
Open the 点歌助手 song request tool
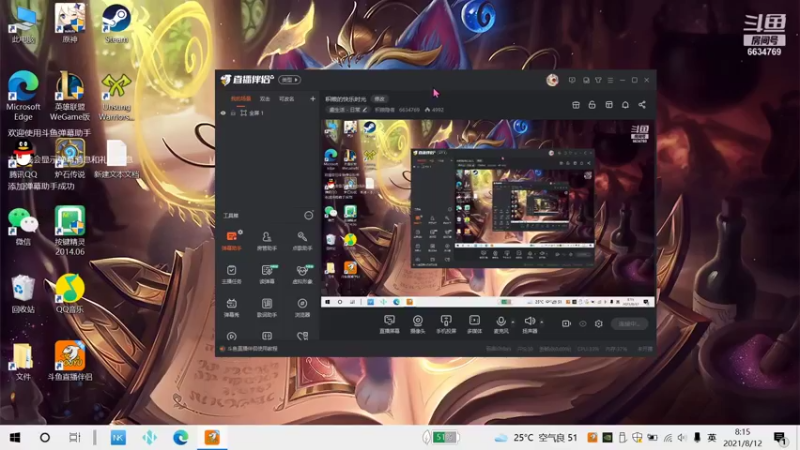coord(302,241)
